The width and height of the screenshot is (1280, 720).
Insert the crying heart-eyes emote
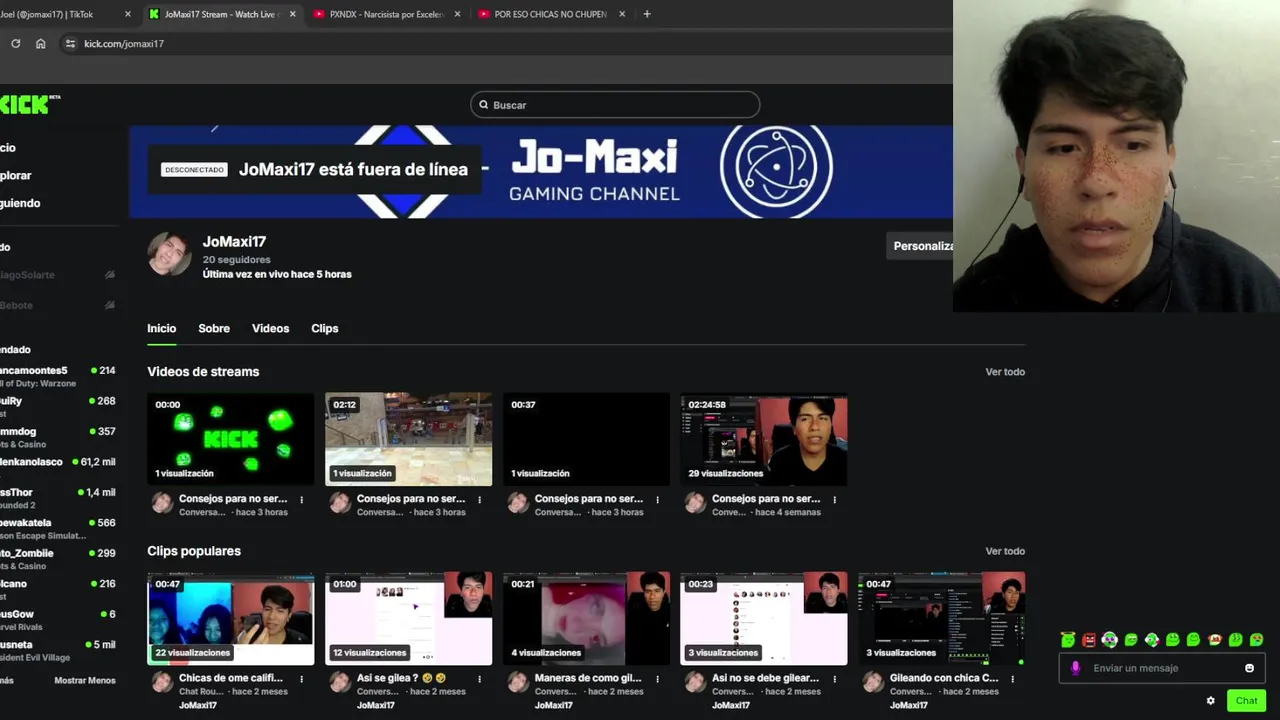point(1257,639)
